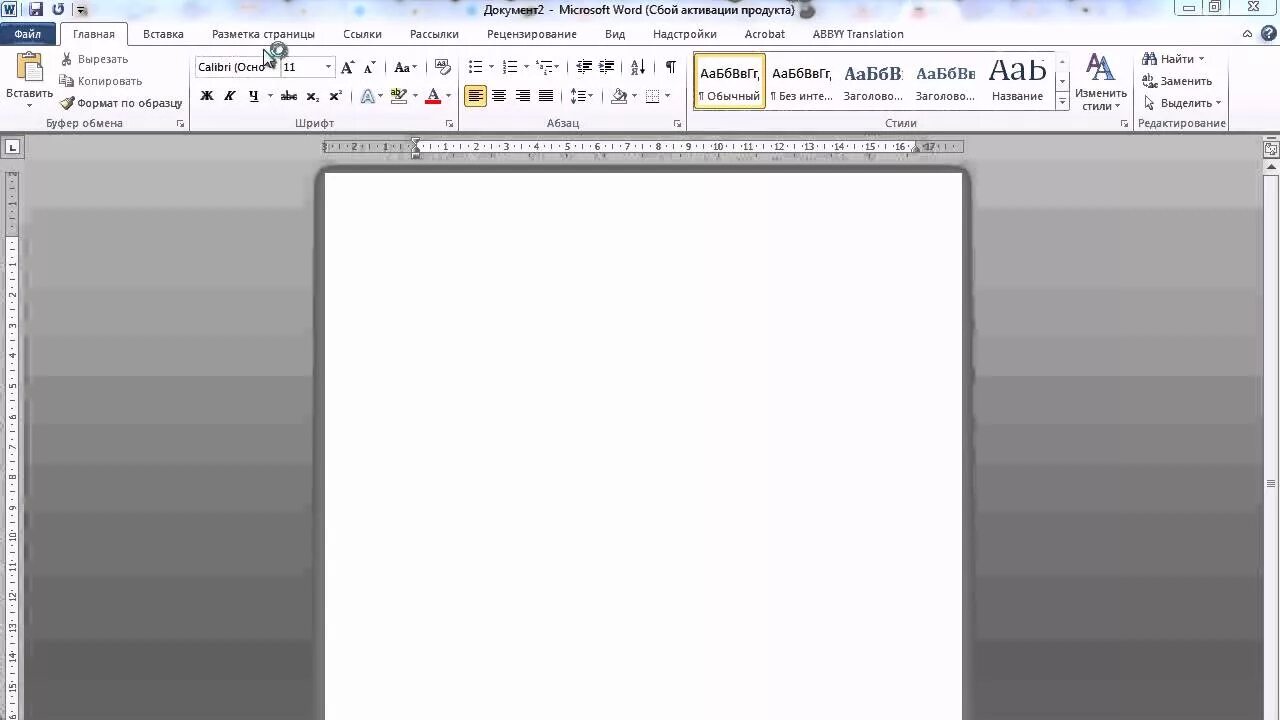Open the underline style dropdown arrow
Viewport: 1280px width, 720px height.
[x=270, y=96]
